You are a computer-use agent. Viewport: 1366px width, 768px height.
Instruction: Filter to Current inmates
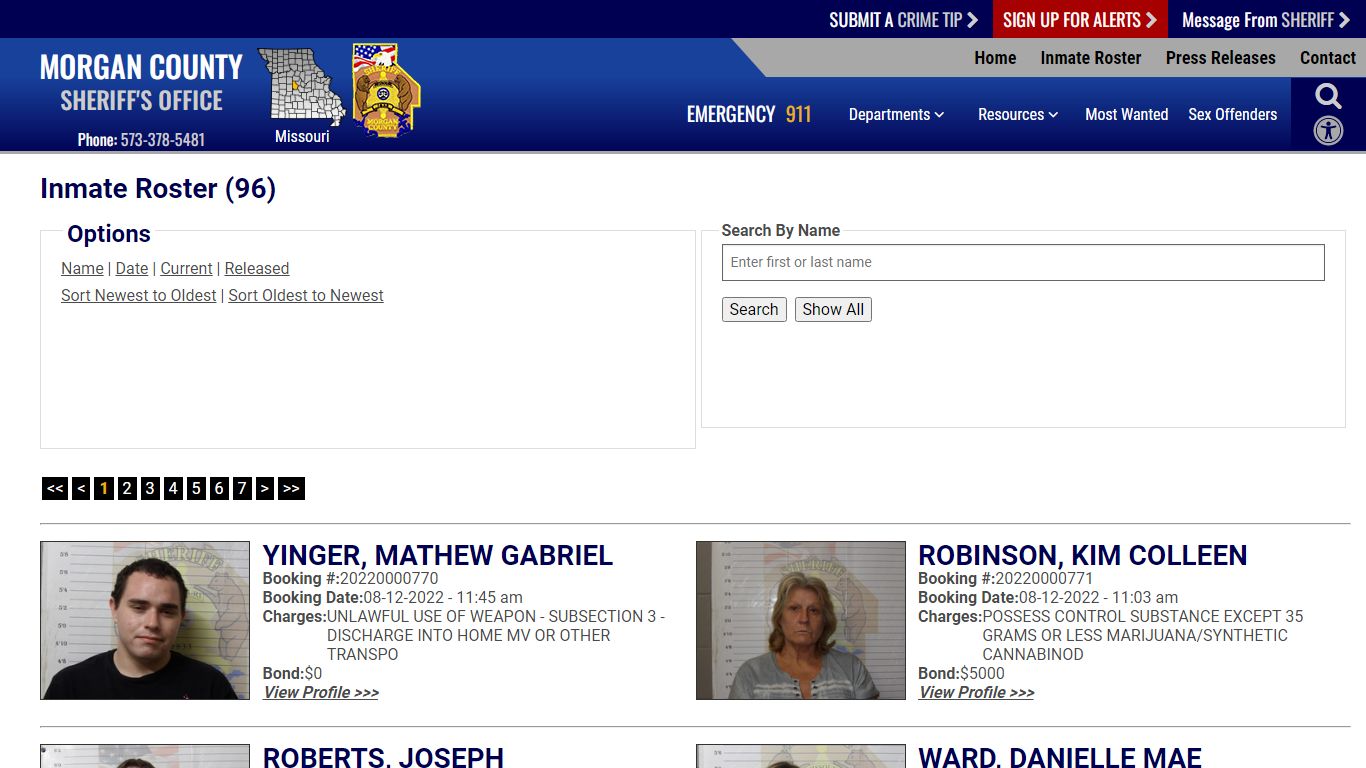pyautogui.click(x=186, y=268)
